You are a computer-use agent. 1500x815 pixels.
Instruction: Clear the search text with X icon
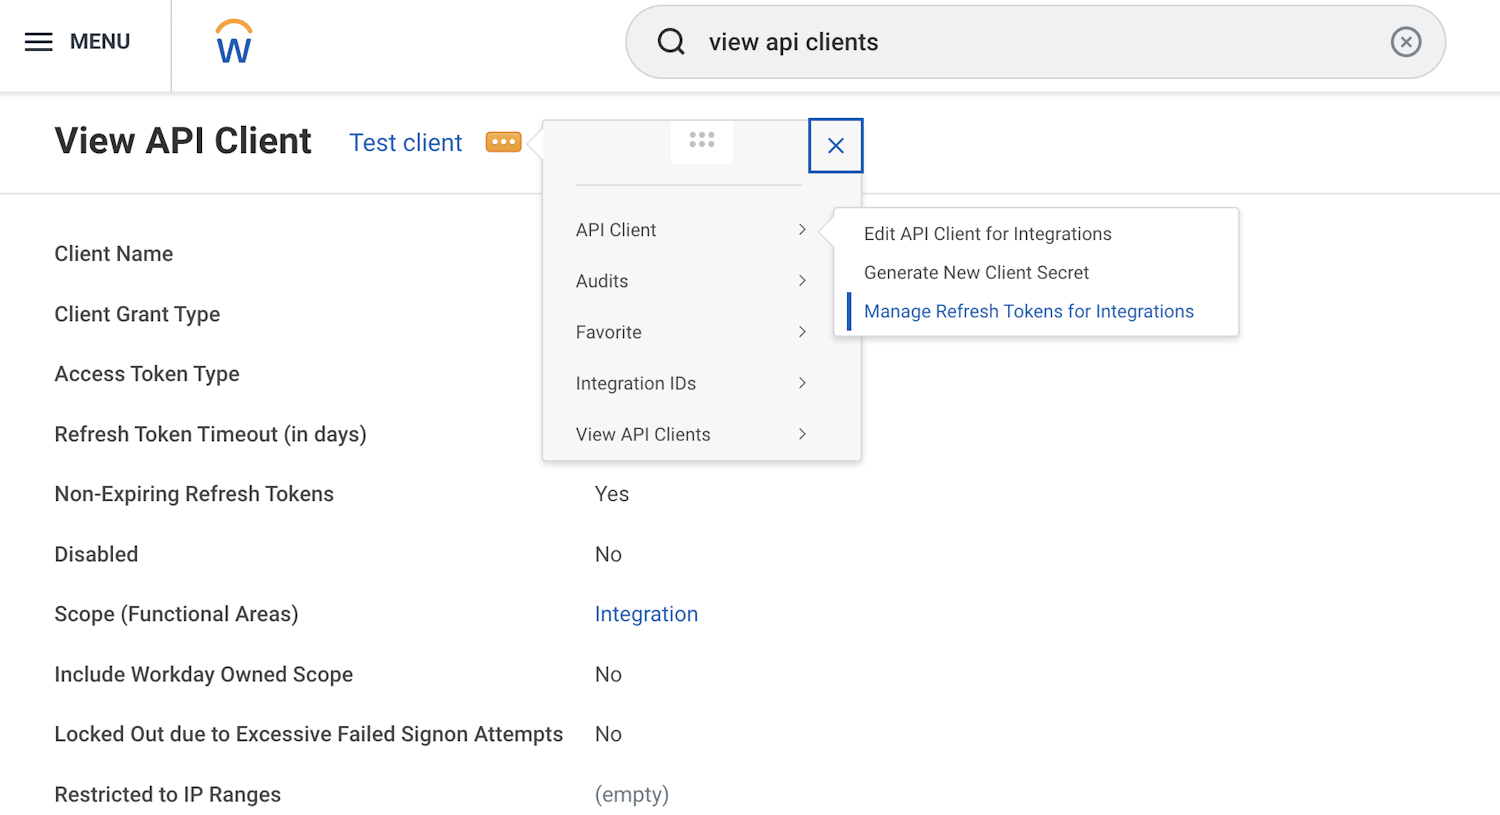pos(1405,42)
